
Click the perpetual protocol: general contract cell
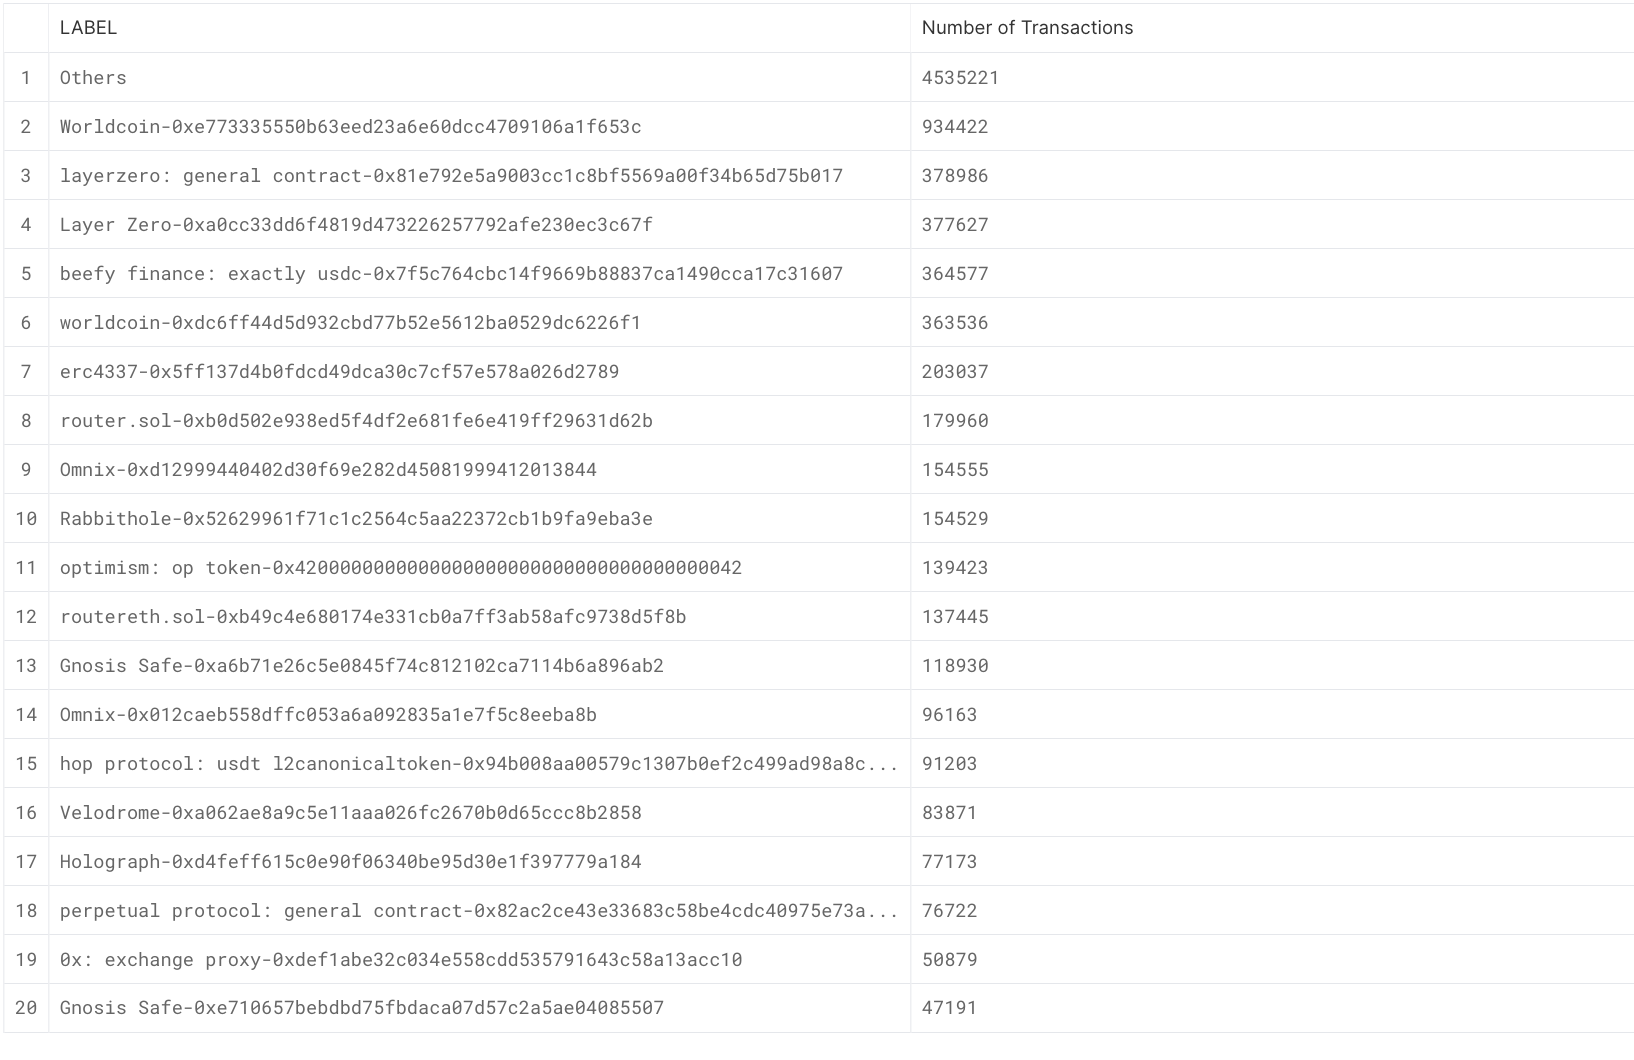point(478,911)
